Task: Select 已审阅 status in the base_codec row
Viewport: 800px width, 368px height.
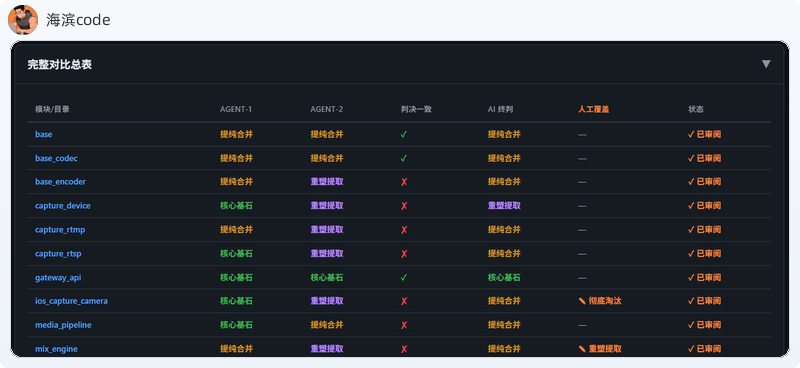Action: click(704, 158)
